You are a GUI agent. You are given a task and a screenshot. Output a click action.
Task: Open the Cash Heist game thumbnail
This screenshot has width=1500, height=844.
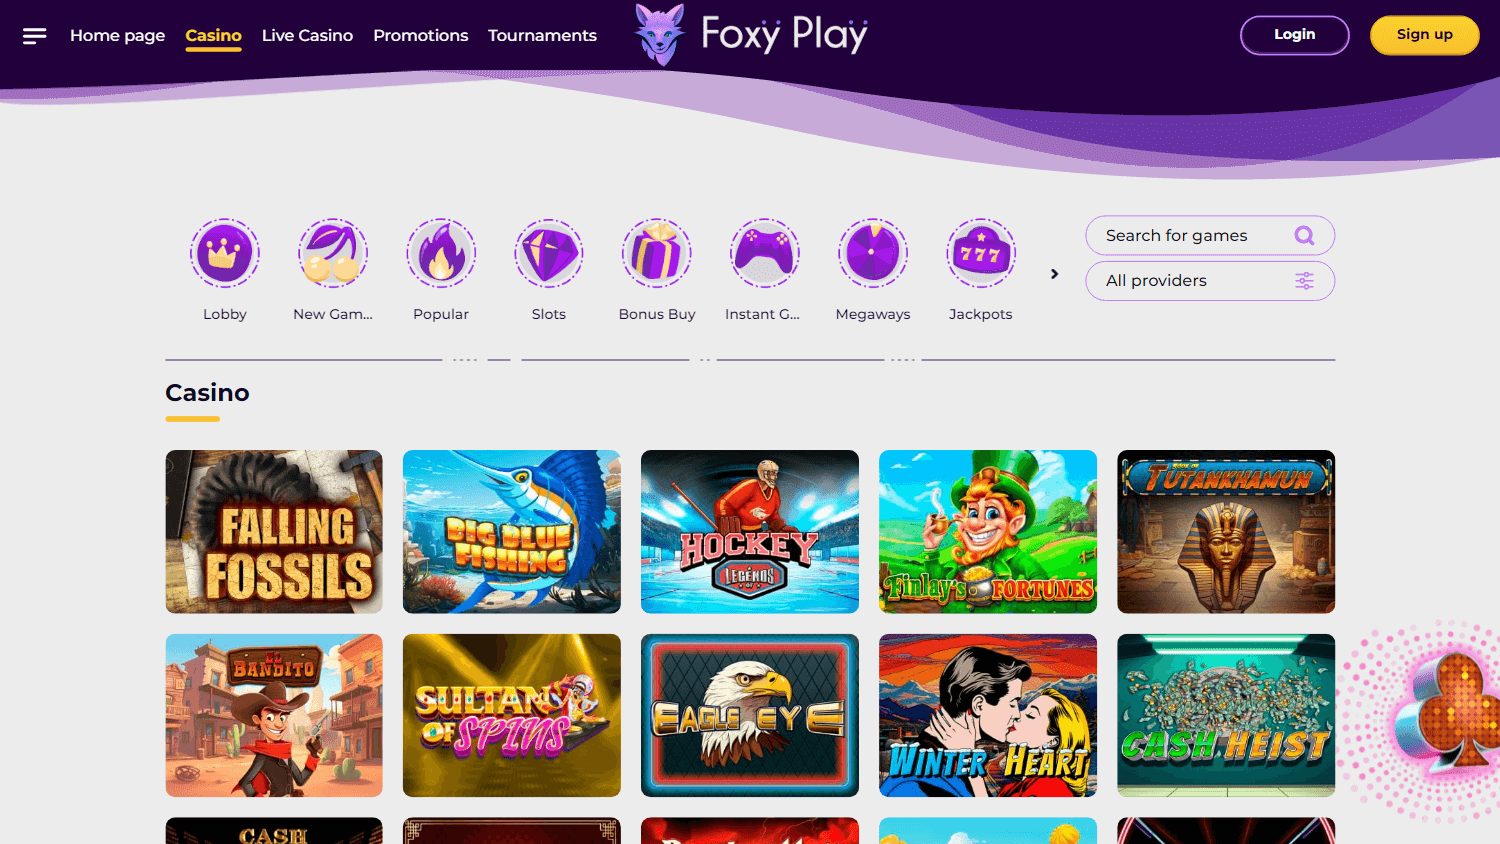[1226, 716]
